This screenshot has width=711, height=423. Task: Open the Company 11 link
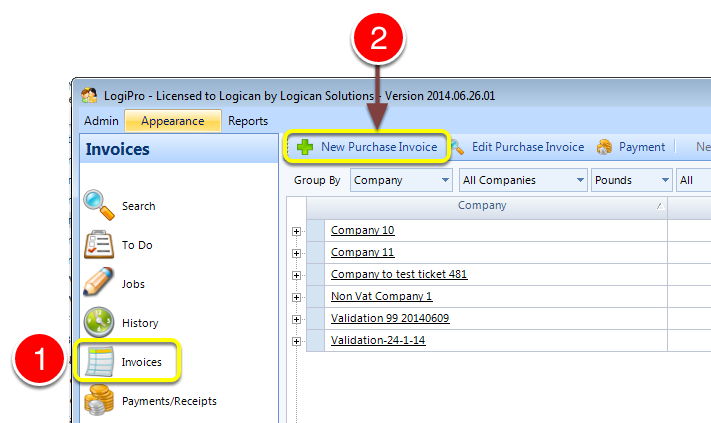click(x=362, y=252)
